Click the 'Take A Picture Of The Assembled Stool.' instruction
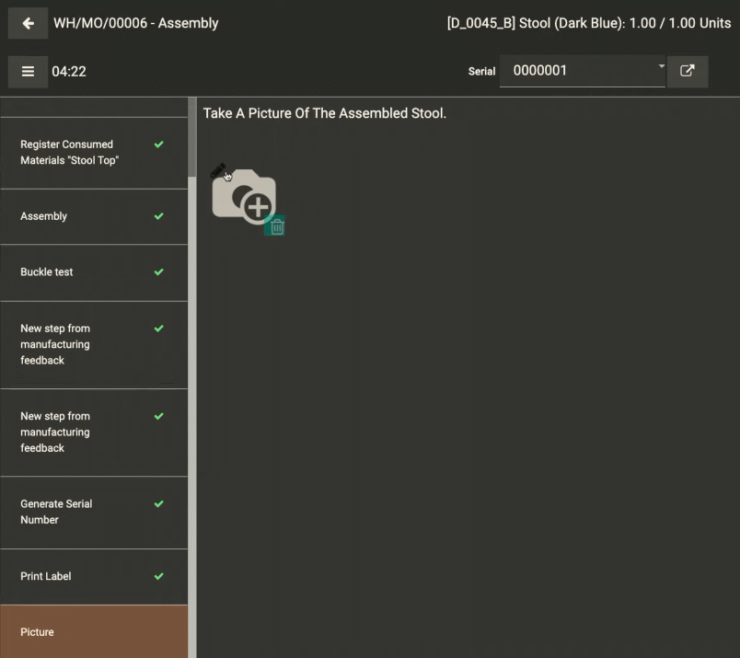Viewport: 740px width, 658px height. (x=324, y=113)
